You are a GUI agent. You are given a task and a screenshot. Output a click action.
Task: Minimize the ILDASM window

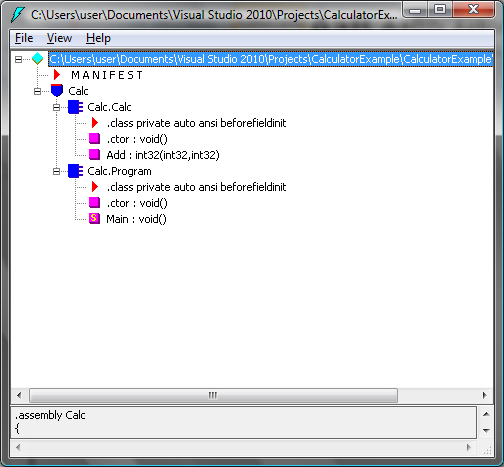(415, 10)
